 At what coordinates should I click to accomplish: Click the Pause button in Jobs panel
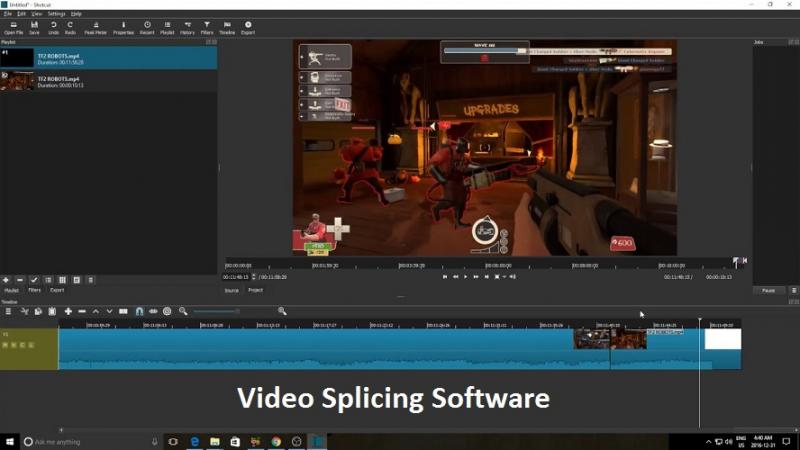pos(768,290)
